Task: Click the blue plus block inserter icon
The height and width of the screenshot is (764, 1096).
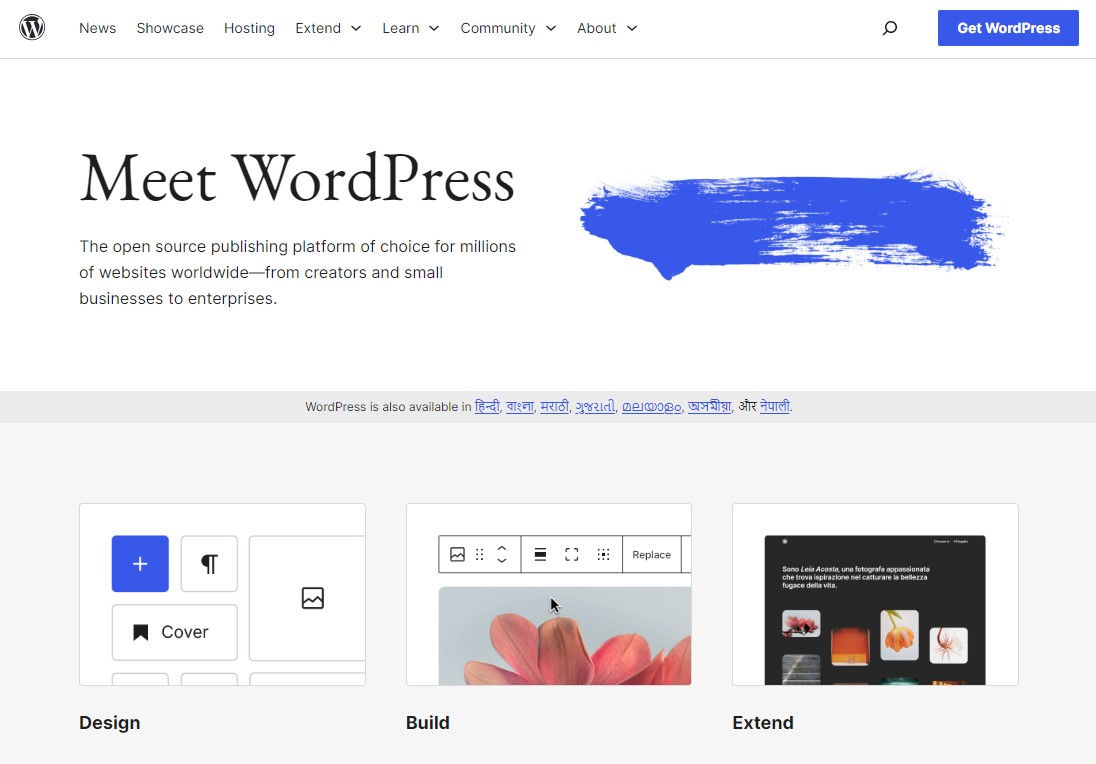Action: pos(140,563)
